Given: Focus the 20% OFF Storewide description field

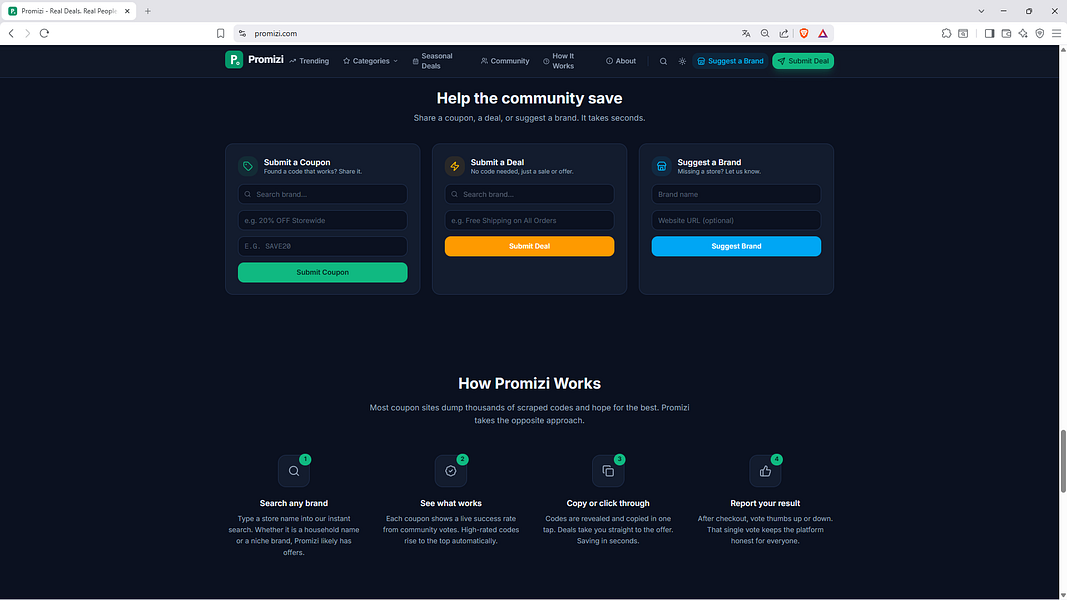Looking at the screenshot, I should (x=323, y=220).
